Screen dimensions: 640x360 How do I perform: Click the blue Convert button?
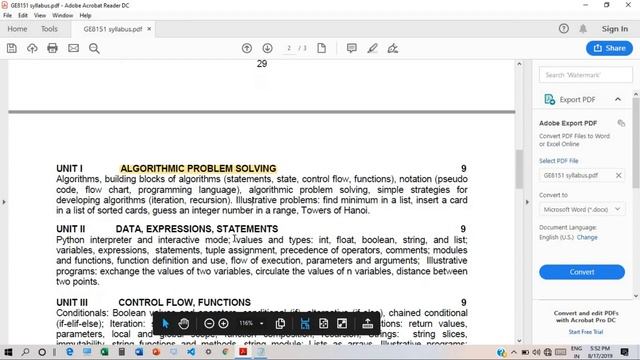pyautogui.click(x=582, y=272)
